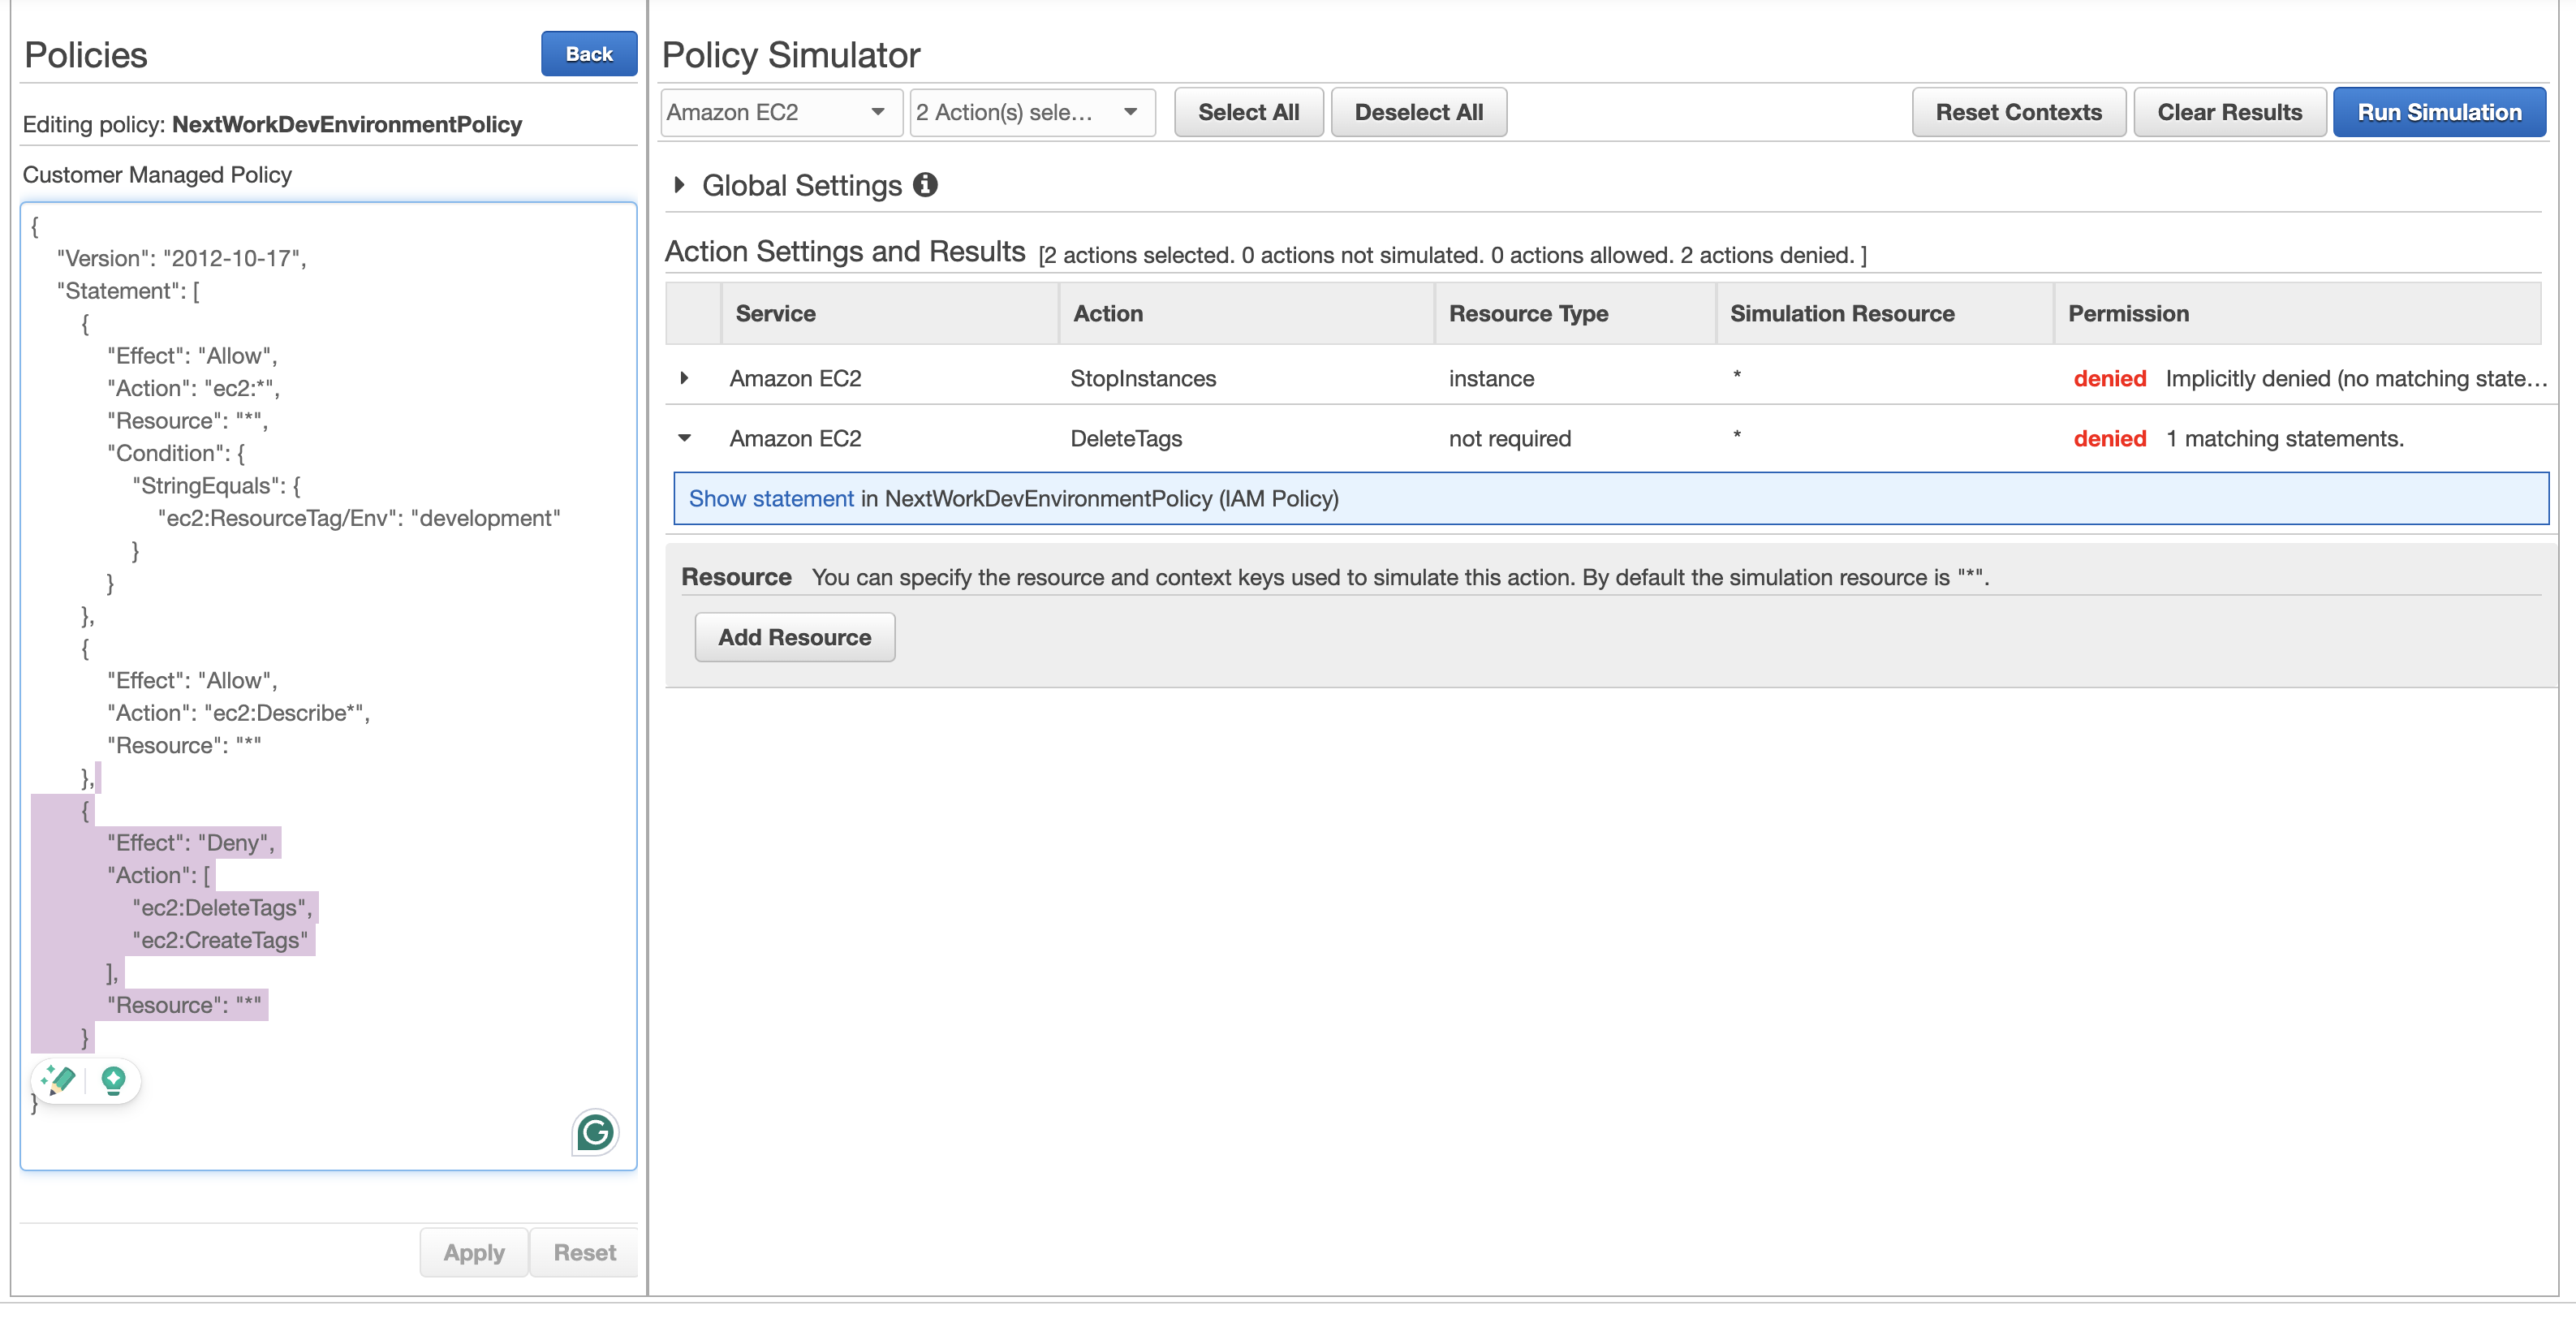Screen dimensions: 2576x1323
Task: Click Reset Contexts button
Action: point(2018,112)
